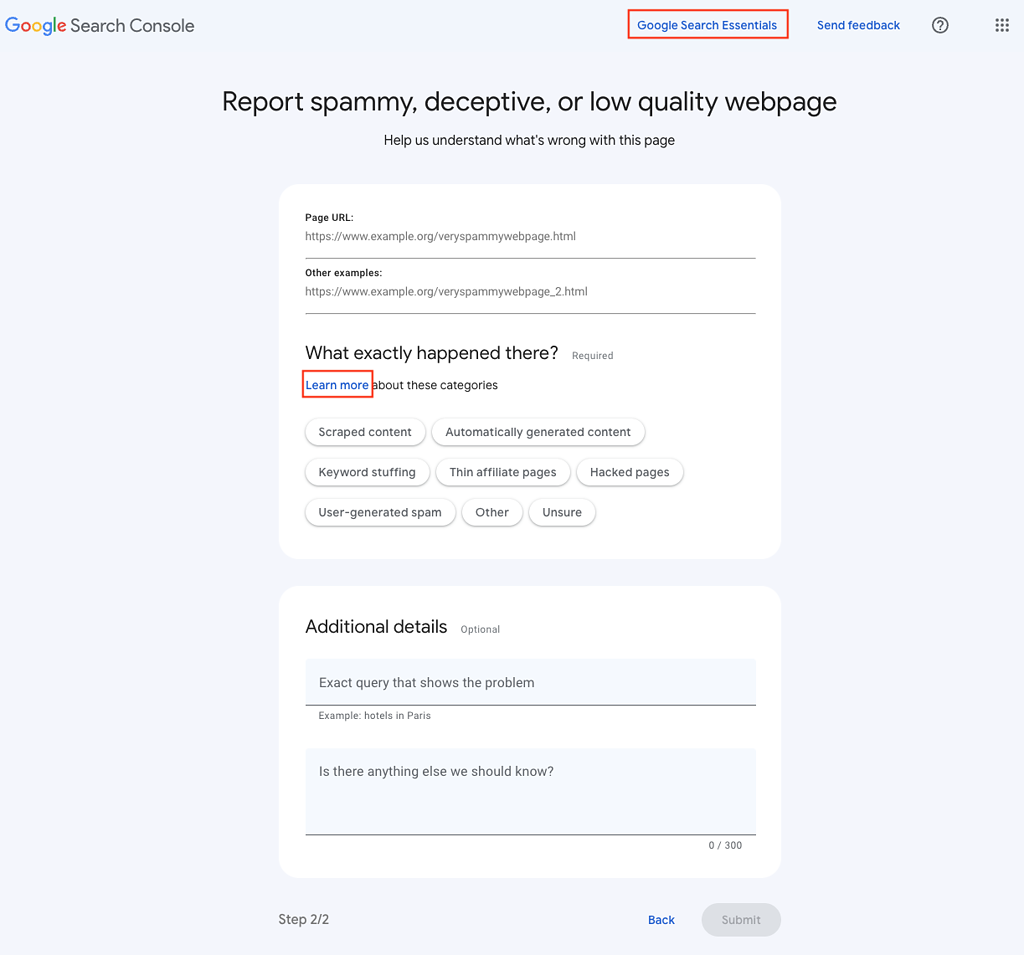Click the Send feedback link
Viewport: 1024px width, 955px height.
[x=858, y=25]
